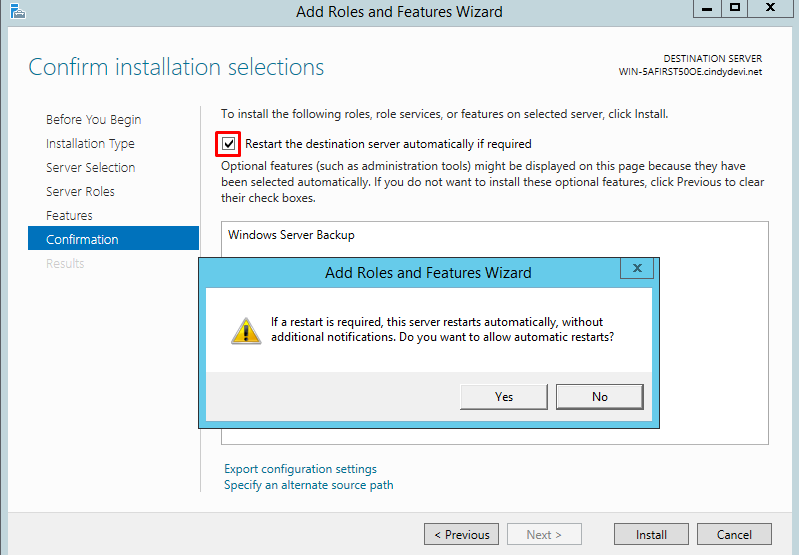Click Specify an alternate source path
Screen dimensions: 799x555
[x=308, y=485]
